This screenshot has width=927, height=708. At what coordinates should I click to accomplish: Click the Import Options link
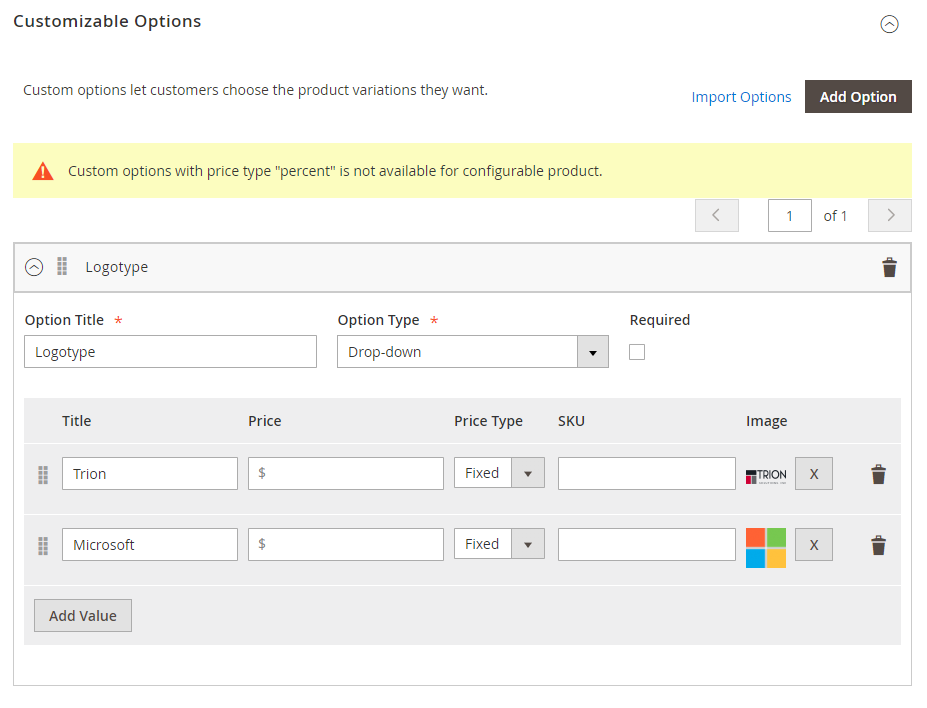tap(741, 97)
